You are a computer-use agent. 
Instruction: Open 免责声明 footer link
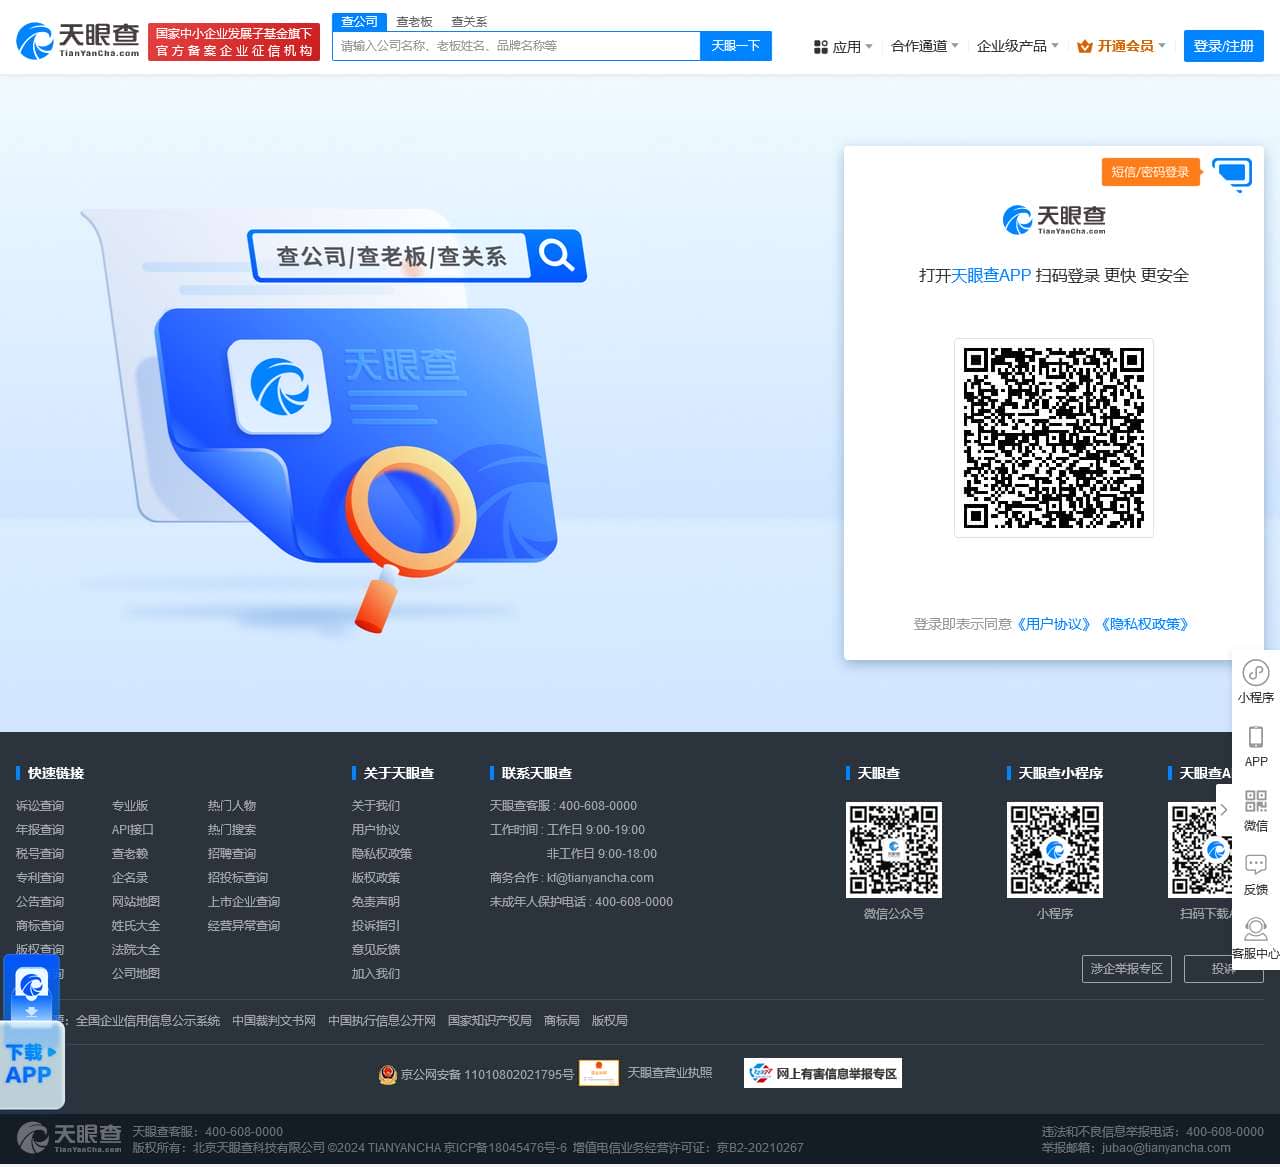pyautogui.click(x=376, y=902)
